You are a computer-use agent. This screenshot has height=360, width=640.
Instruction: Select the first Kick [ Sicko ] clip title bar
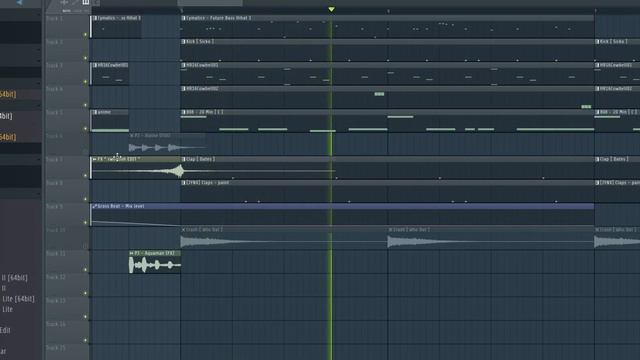point(387,42)
